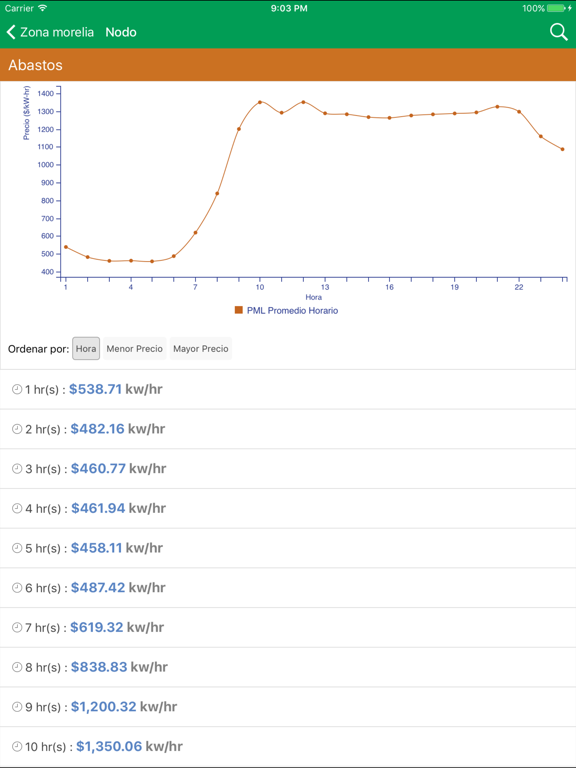Sort by Menor Precio
576x768 pixels.
[135, 349]
